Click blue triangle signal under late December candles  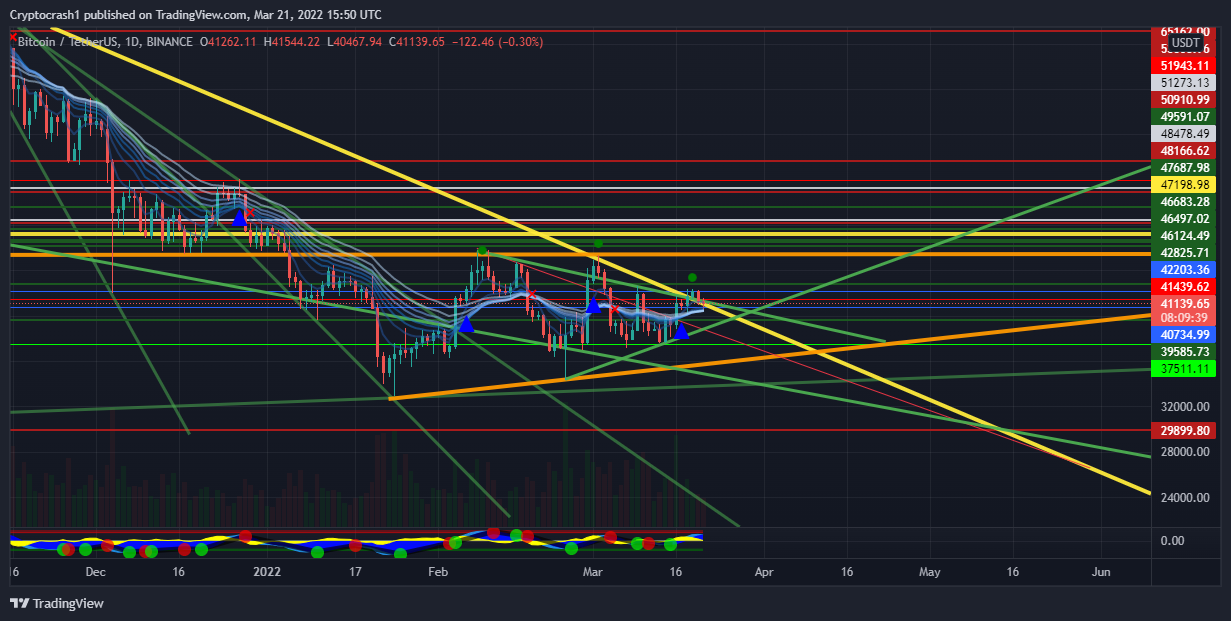pyautogui.click(x=239, y=216)
